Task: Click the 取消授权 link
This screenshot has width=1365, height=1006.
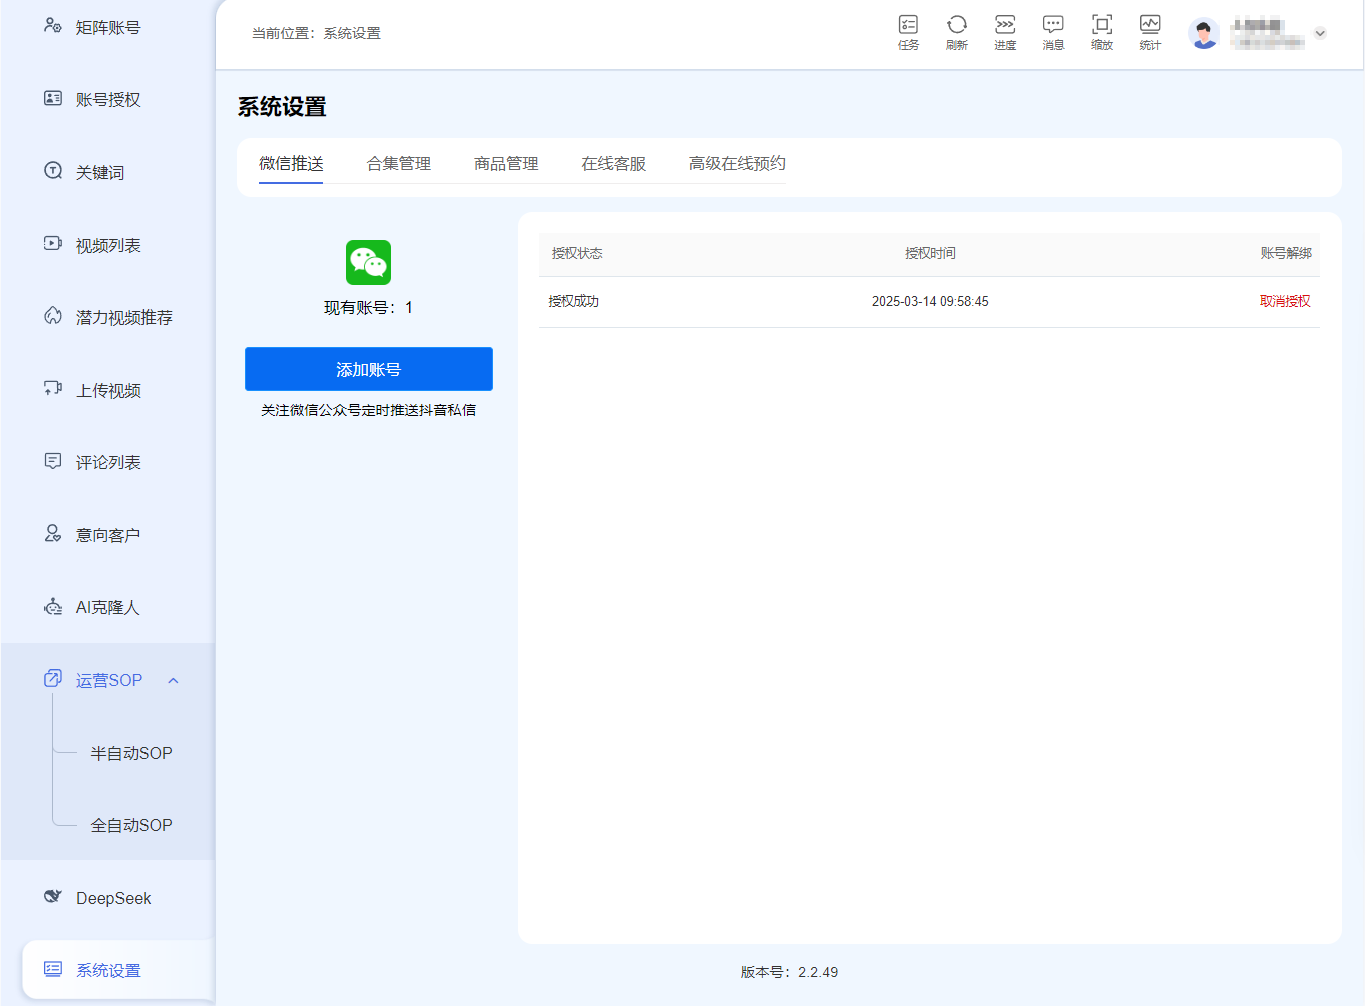Action: (x=1285, y=301)
